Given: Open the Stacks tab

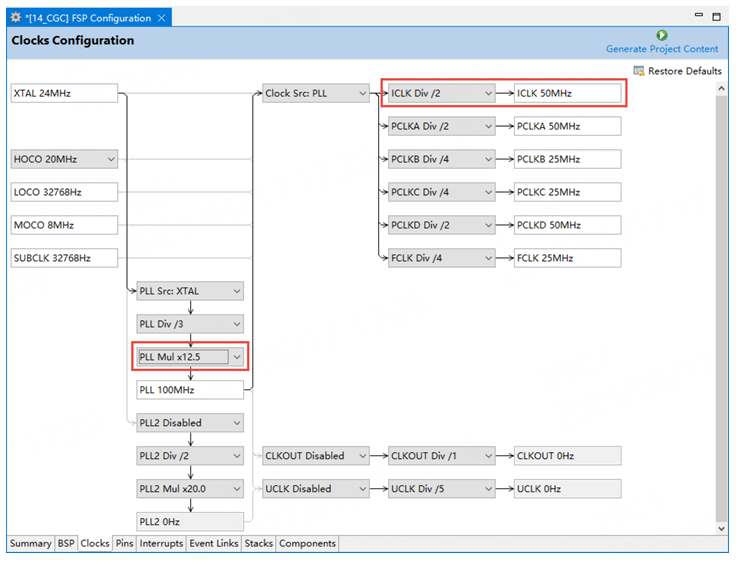Looking at the screenshot, I should tap(258, 543).
